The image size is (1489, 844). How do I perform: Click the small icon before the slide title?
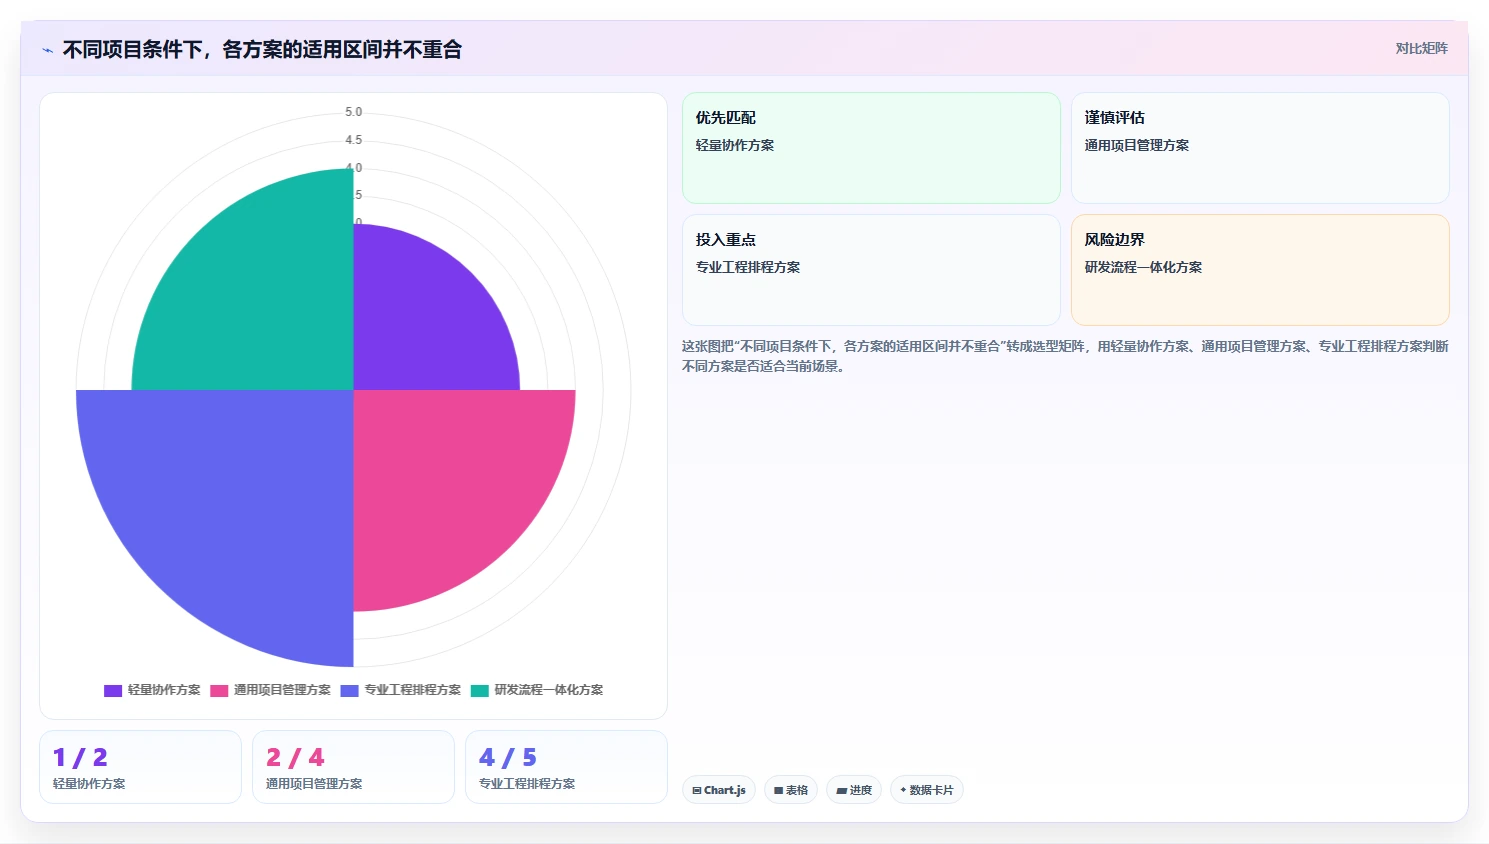(47, 50)
